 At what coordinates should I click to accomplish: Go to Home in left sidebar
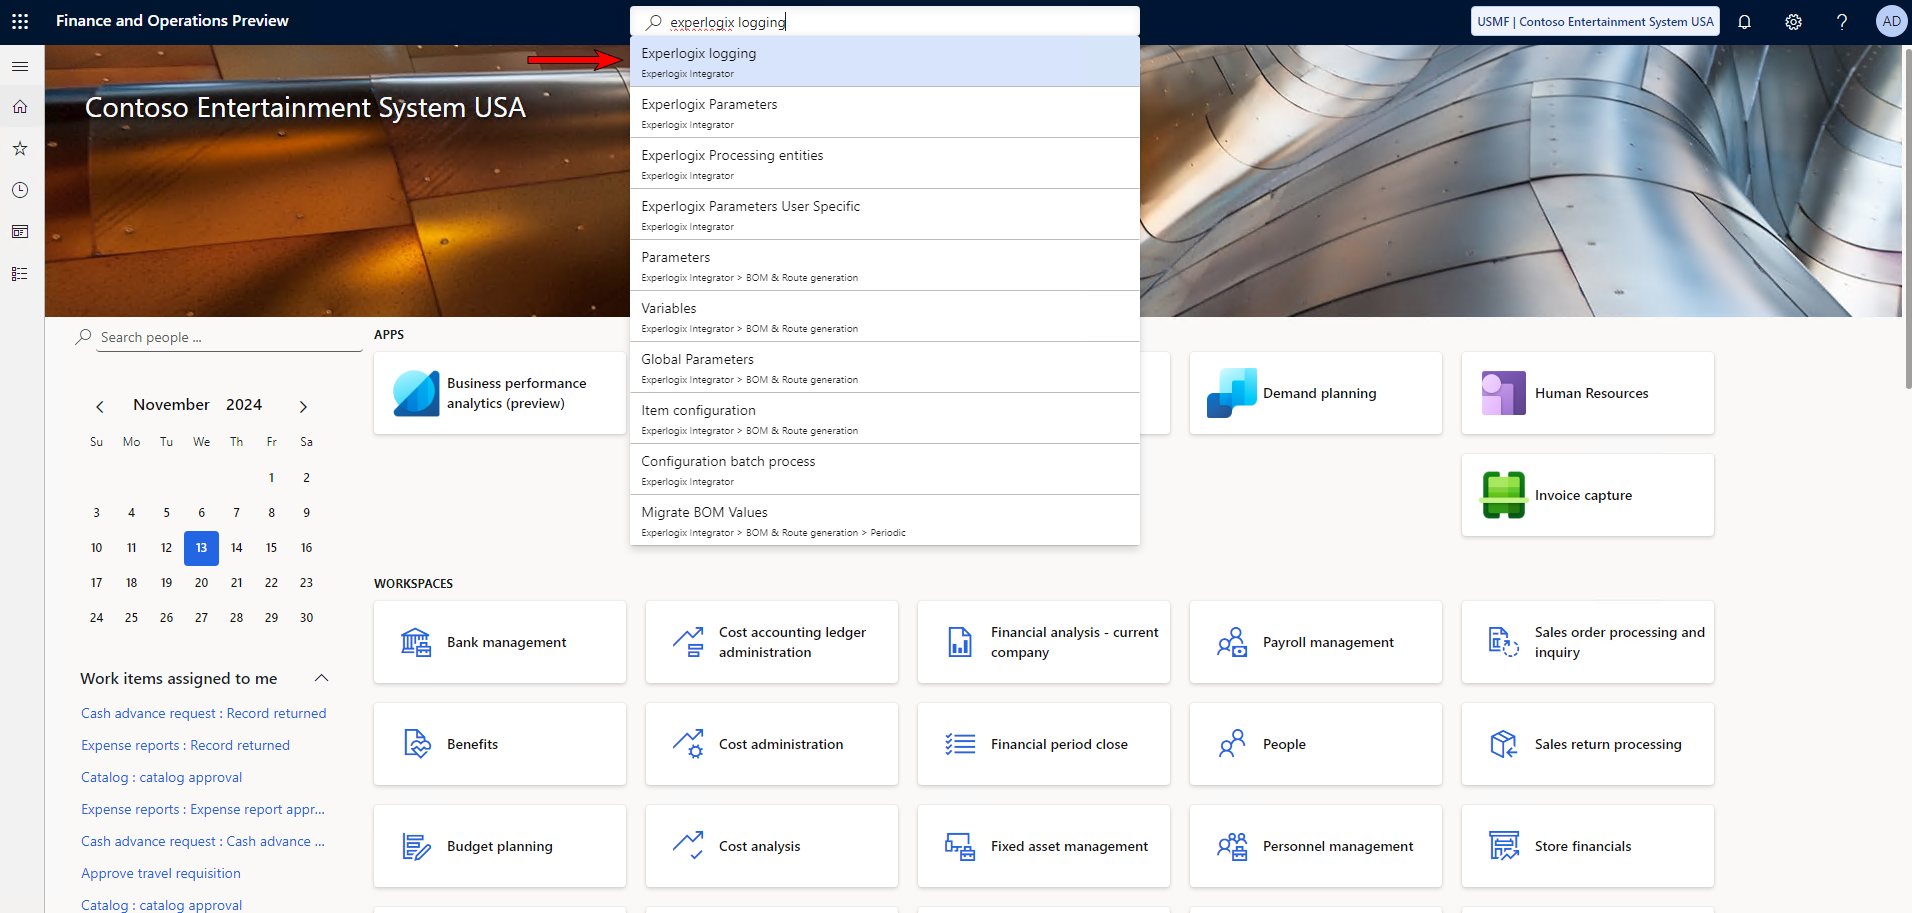pyautogui.click(x=20, y=107)
